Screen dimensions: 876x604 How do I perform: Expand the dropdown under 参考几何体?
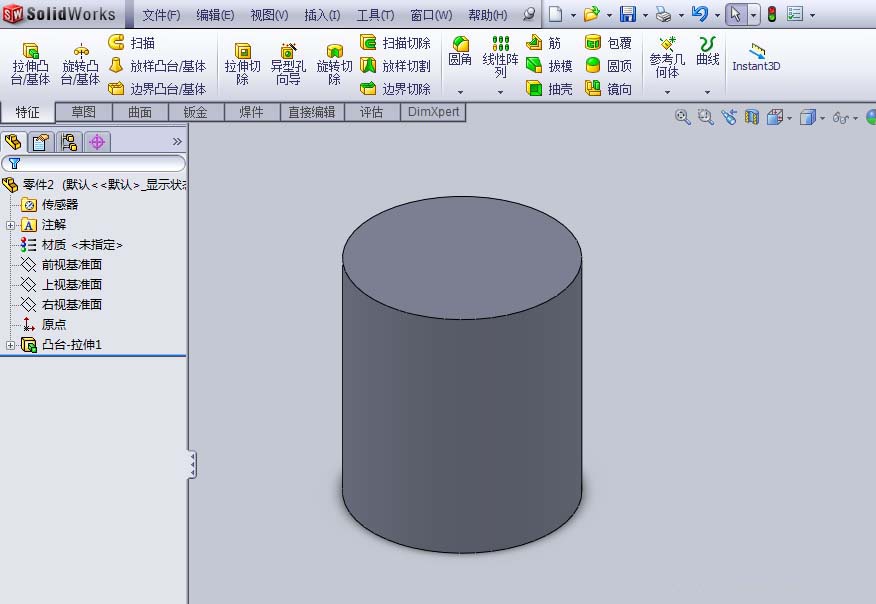pos(667,92)
